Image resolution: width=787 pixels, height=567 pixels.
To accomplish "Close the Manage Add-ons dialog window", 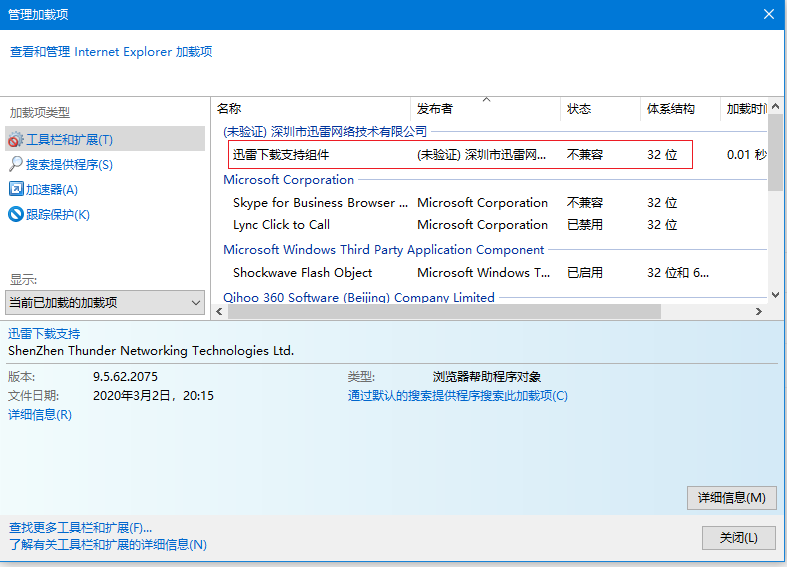I will point(768,14).
